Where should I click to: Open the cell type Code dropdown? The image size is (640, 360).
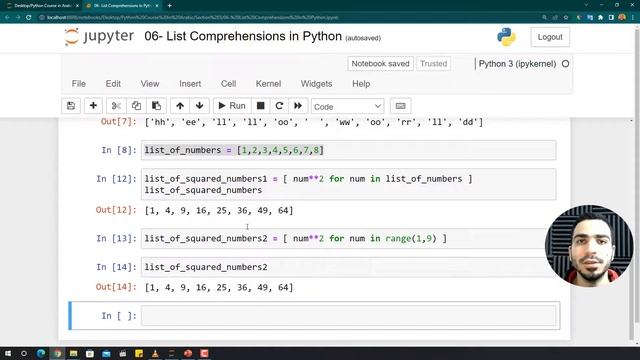coord(347,107)
